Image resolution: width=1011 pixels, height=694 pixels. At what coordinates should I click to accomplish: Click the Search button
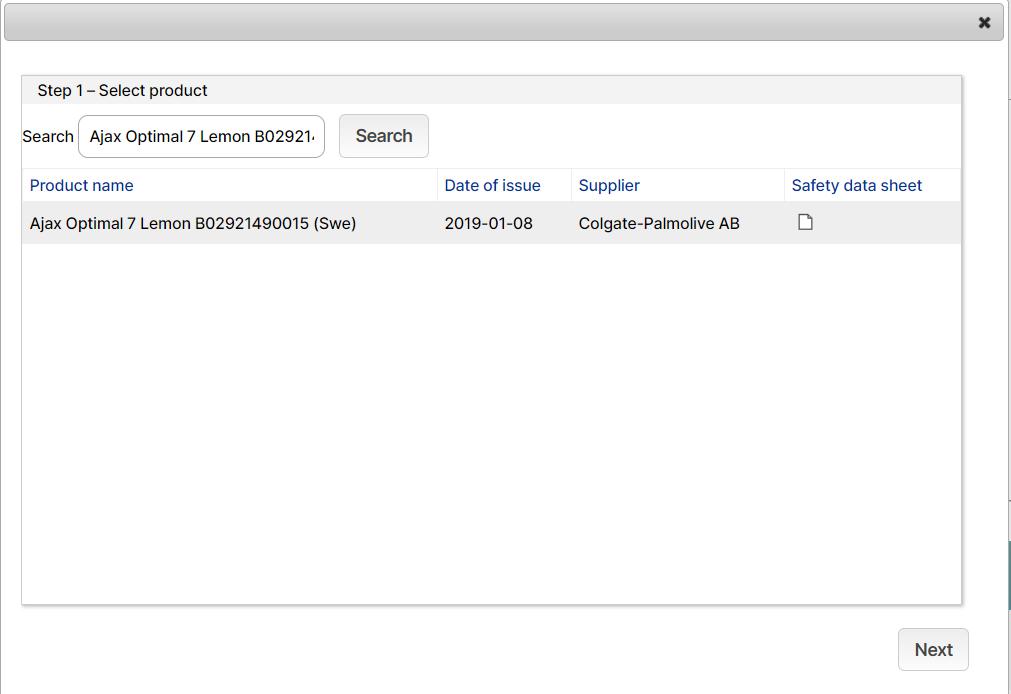[384, 136]
